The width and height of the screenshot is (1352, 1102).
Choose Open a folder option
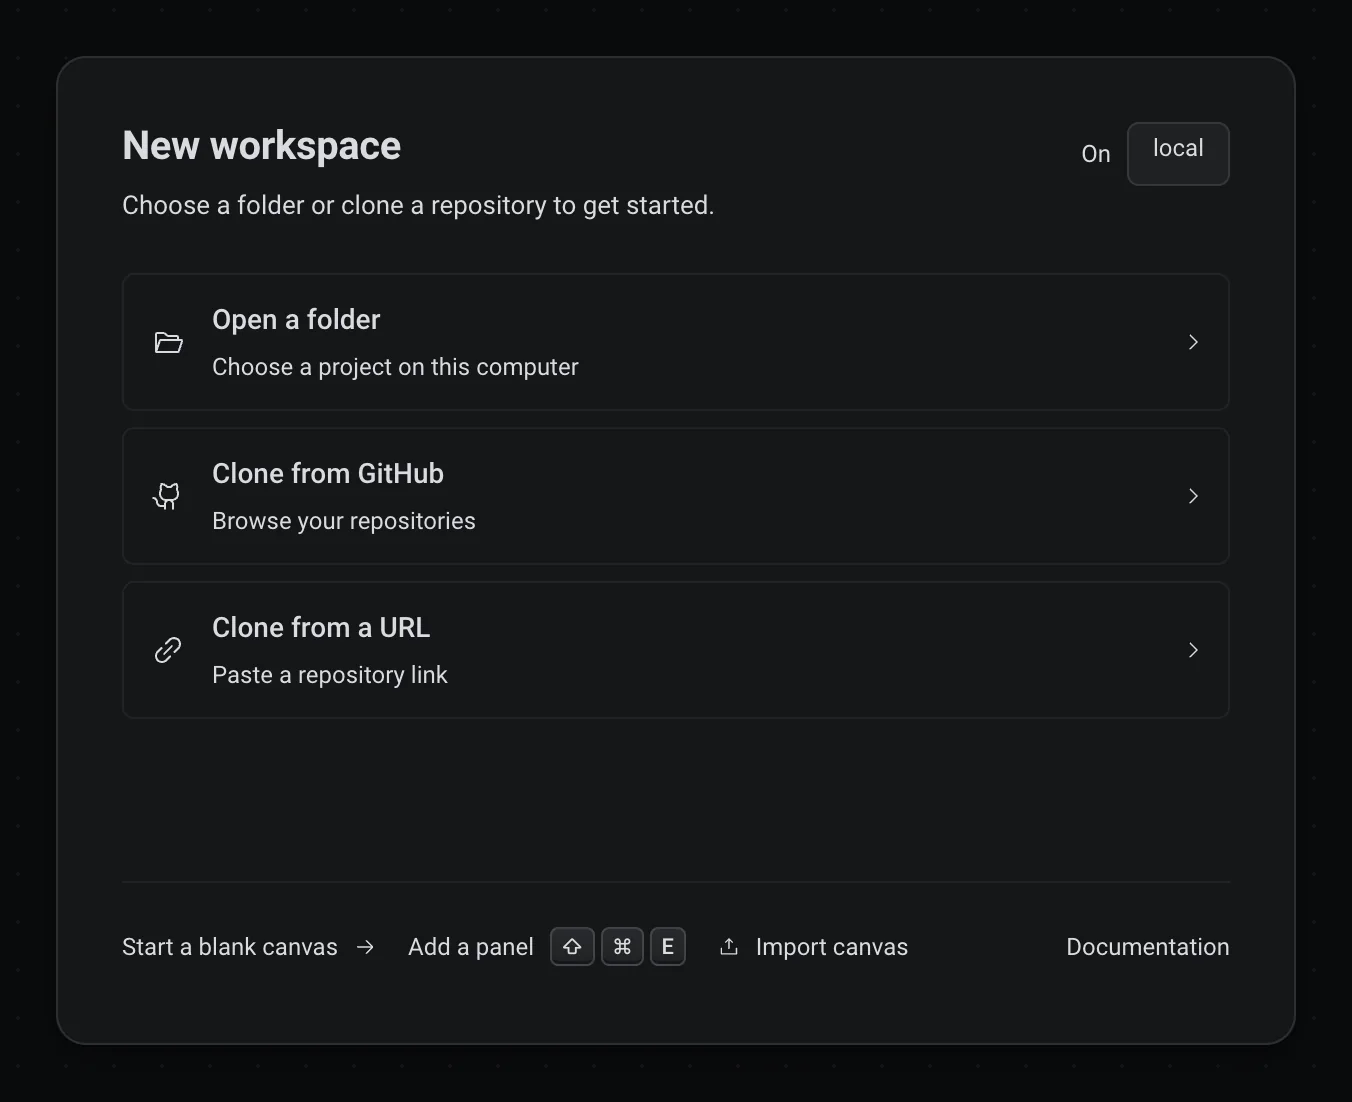(x=675, y=342)
